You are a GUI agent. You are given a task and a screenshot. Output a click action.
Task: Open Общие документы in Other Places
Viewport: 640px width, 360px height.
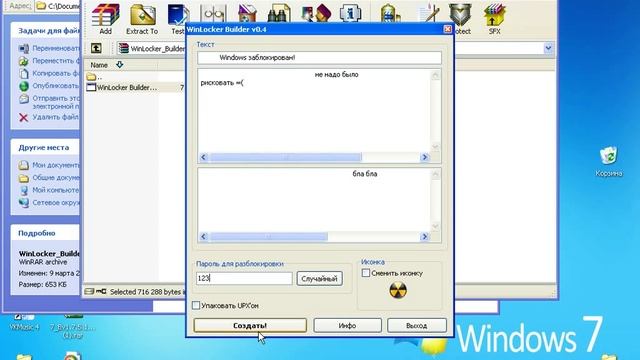56,178
